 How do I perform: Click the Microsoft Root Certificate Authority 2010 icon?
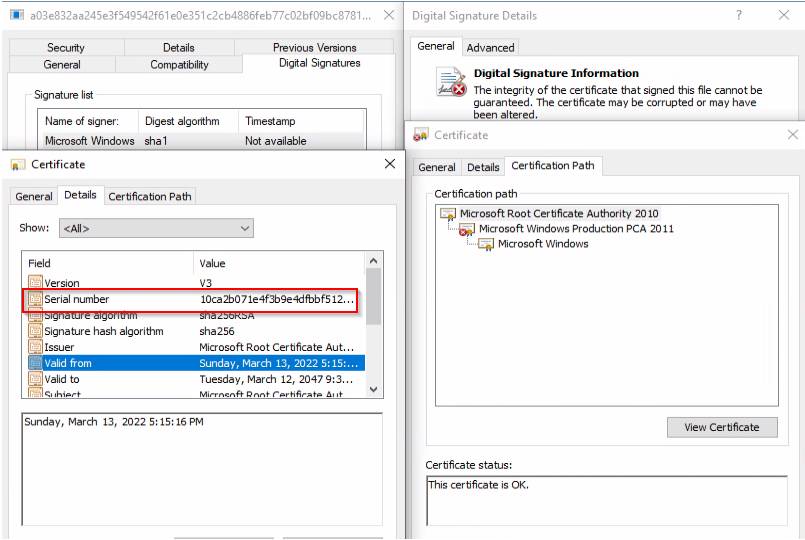(448, 214)
